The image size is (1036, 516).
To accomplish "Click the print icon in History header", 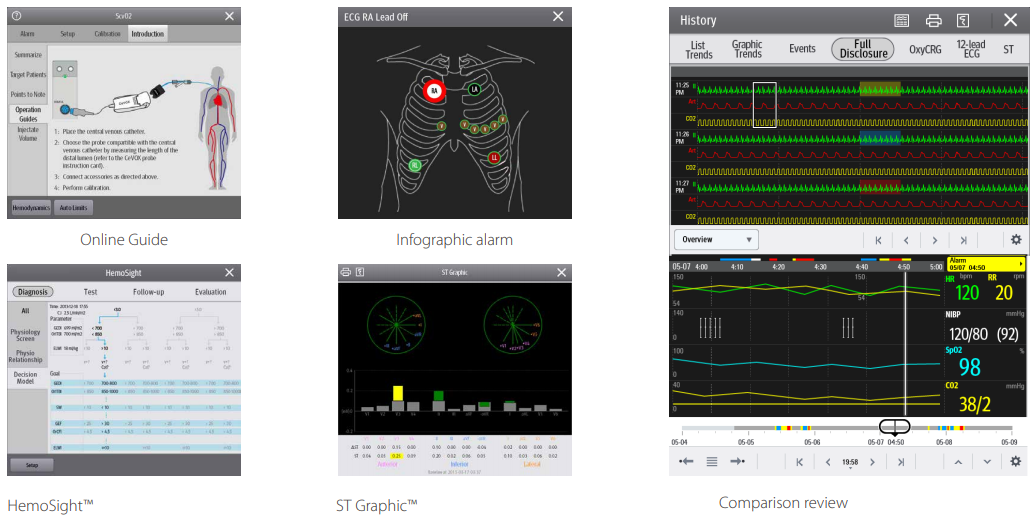I will (x=933, y=20).
